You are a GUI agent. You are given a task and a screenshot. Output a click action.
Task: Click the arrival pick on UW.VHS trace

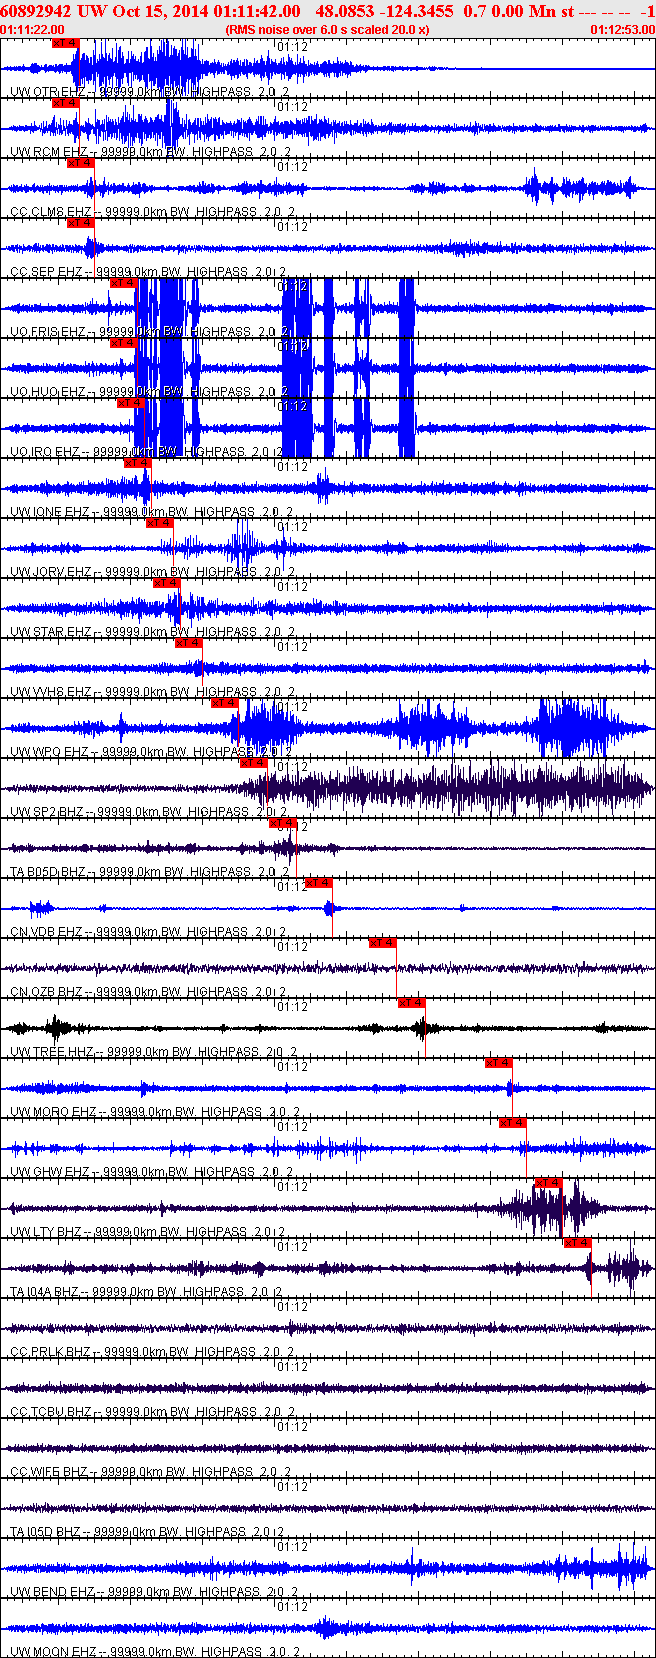click(189, 643)
